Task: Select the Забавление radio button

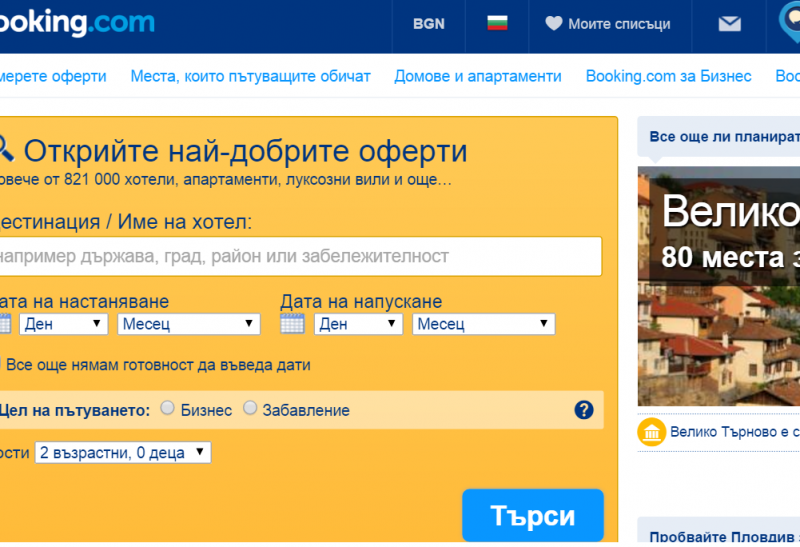Action: point(249,408)
